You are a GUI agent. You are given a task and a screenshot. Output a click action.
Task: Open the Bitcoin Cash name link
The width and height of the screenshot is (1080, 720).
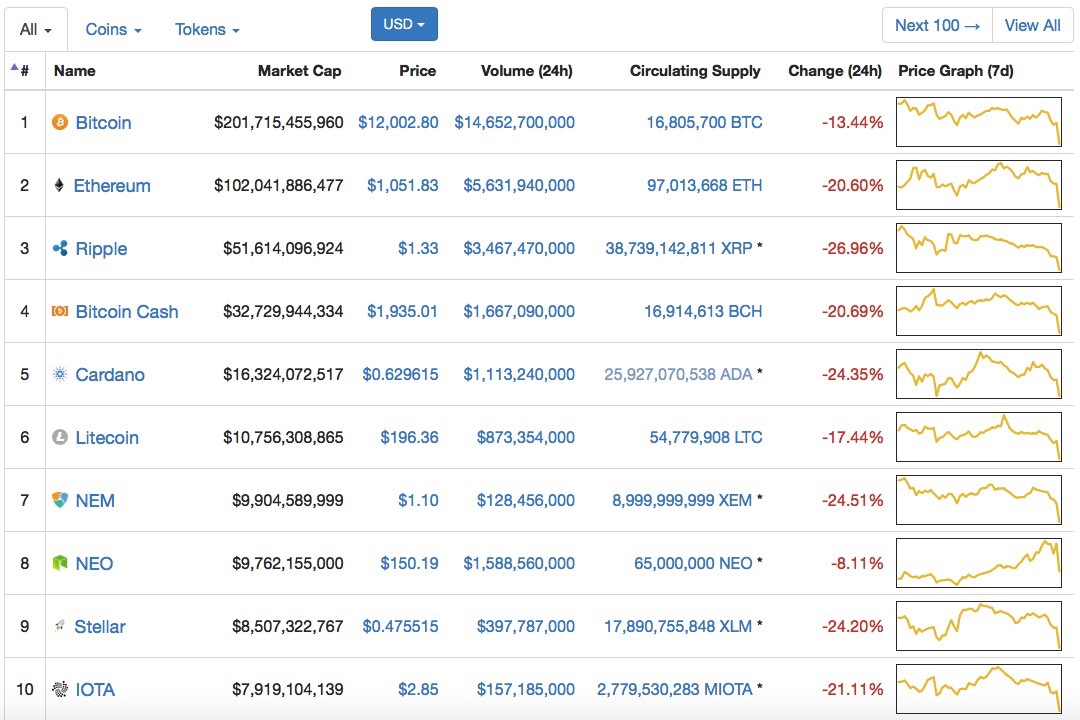click(x=127, y=311)
